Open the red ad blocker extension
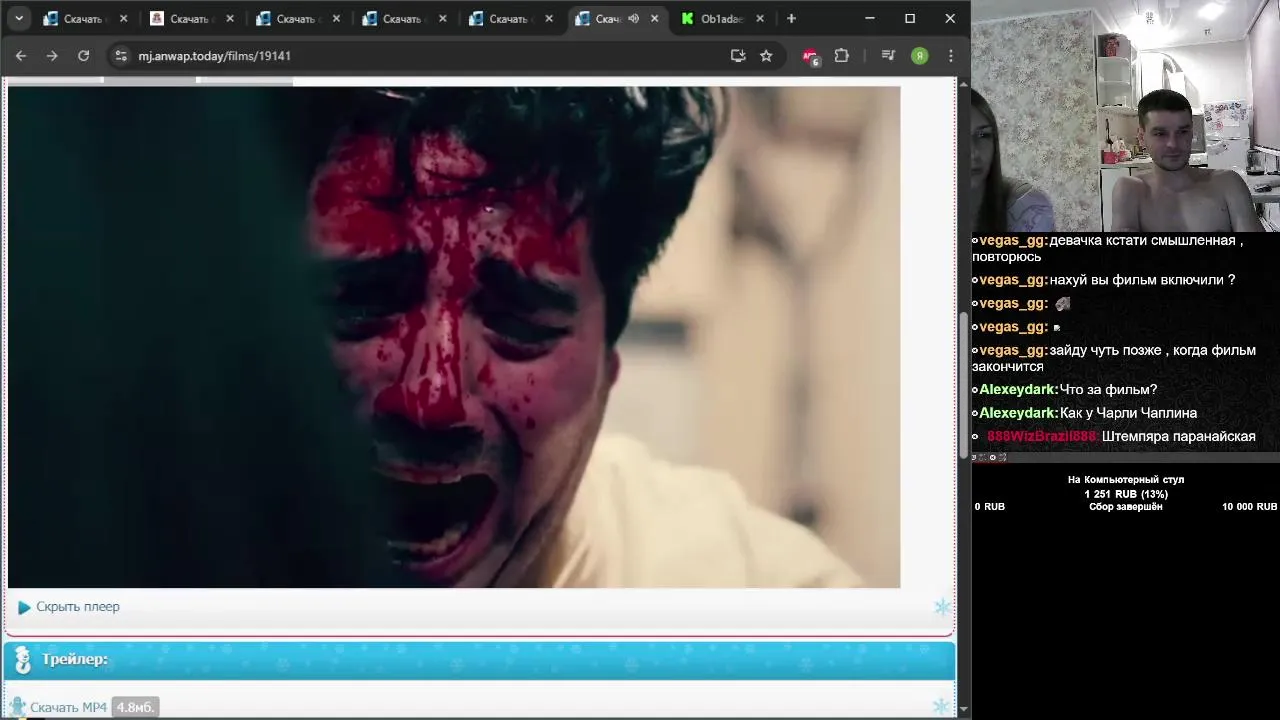The height and width of the screenshot is (720, 1280). [811, 56]
